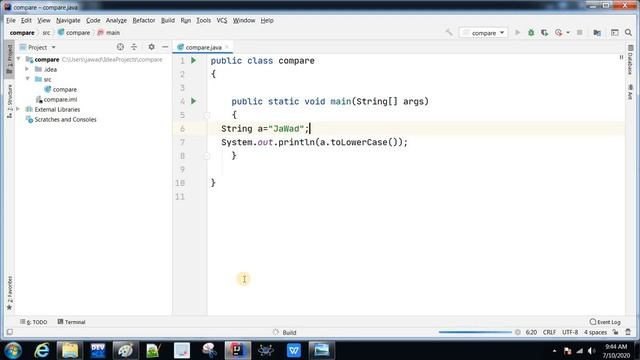Click memory indicator icon at status bar end
The width and height of the screenshot is (640, 360).
tap(628, 332)
